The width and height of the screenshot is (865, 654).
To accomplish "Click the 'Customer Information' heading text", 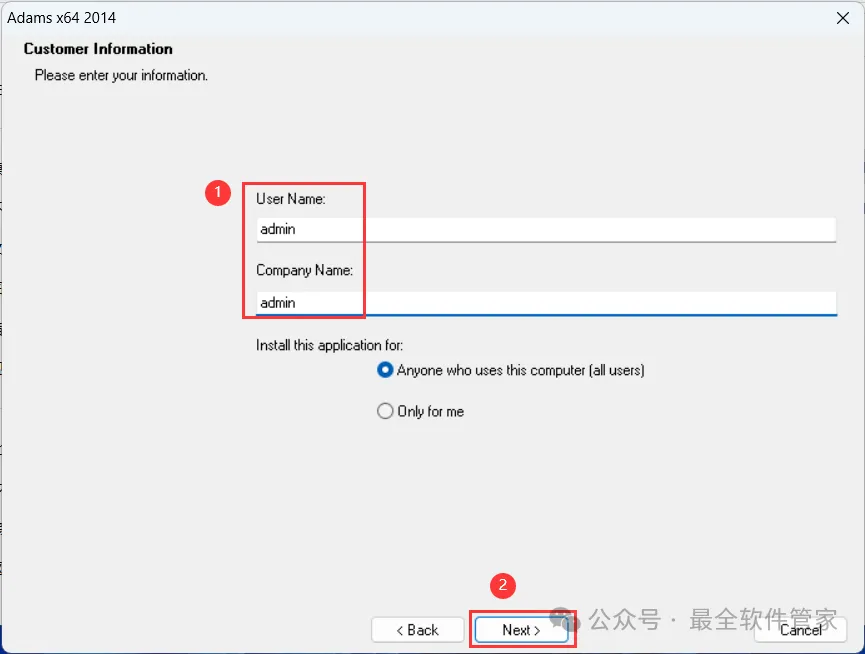I will click(98, 49).
